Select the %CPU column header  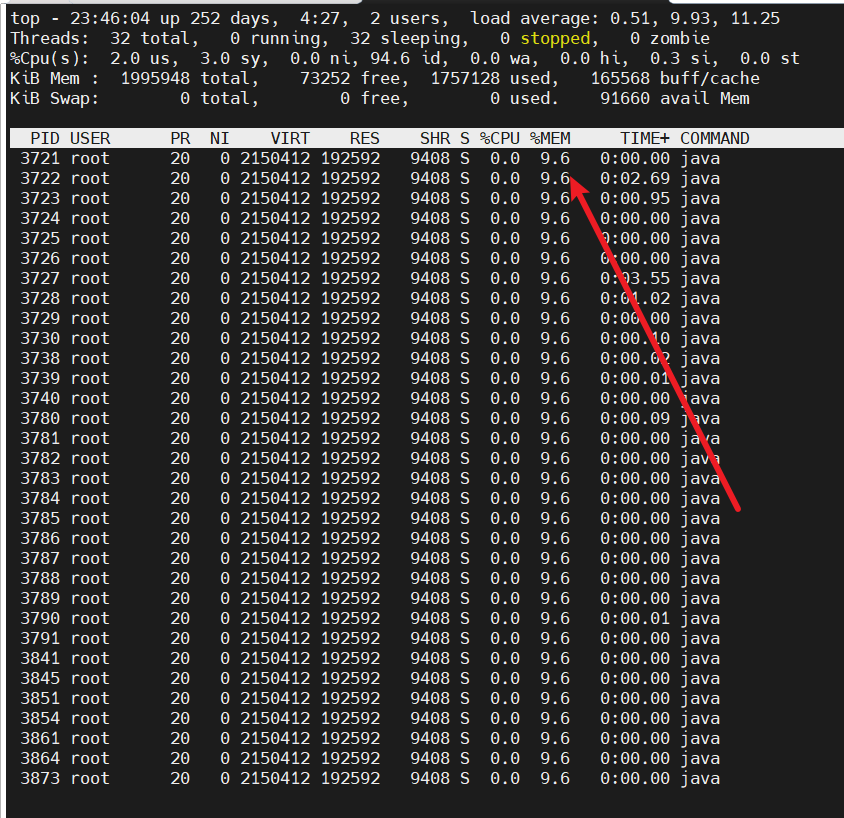tap(500, 138)
